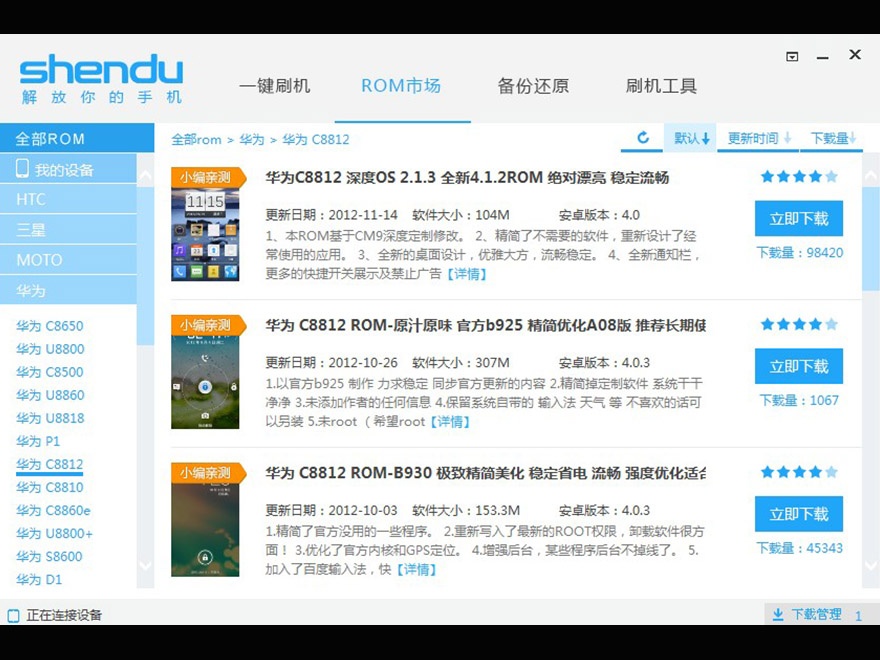This screenshot has width=880, height=660.
Task: Click the sidebar scrollbar down arrow
Action: (145, 565)
